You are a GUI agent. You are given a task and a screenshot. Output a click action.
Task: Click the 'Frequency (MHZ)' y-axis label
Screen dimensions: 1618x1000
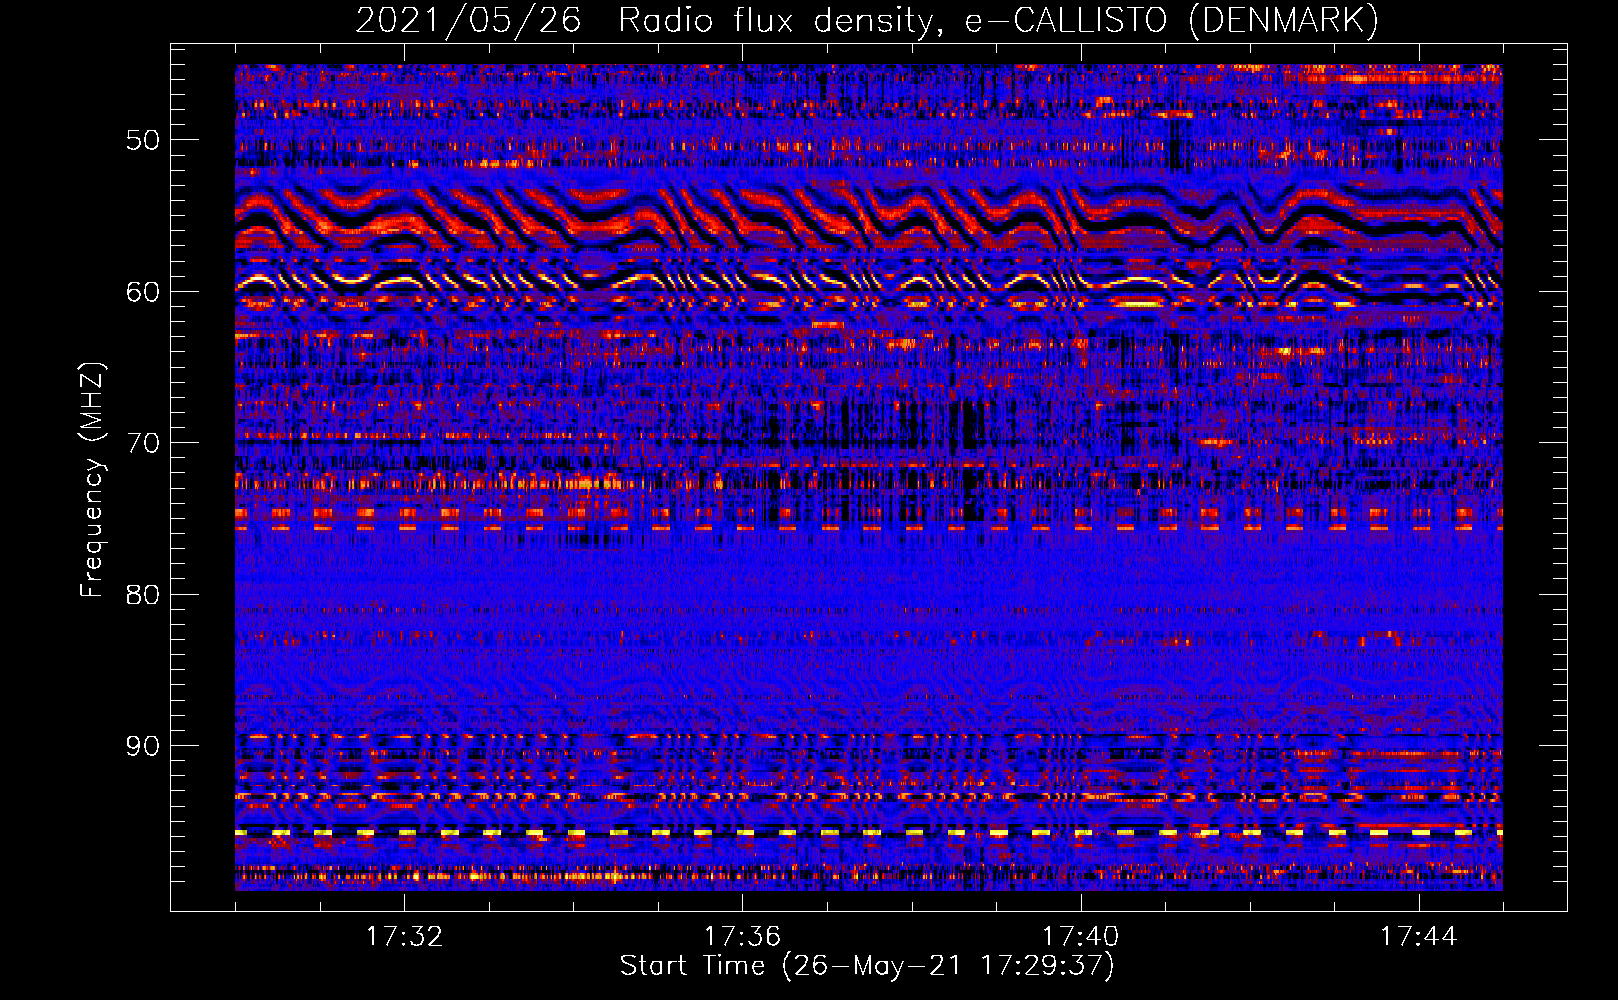coord(92,480)
